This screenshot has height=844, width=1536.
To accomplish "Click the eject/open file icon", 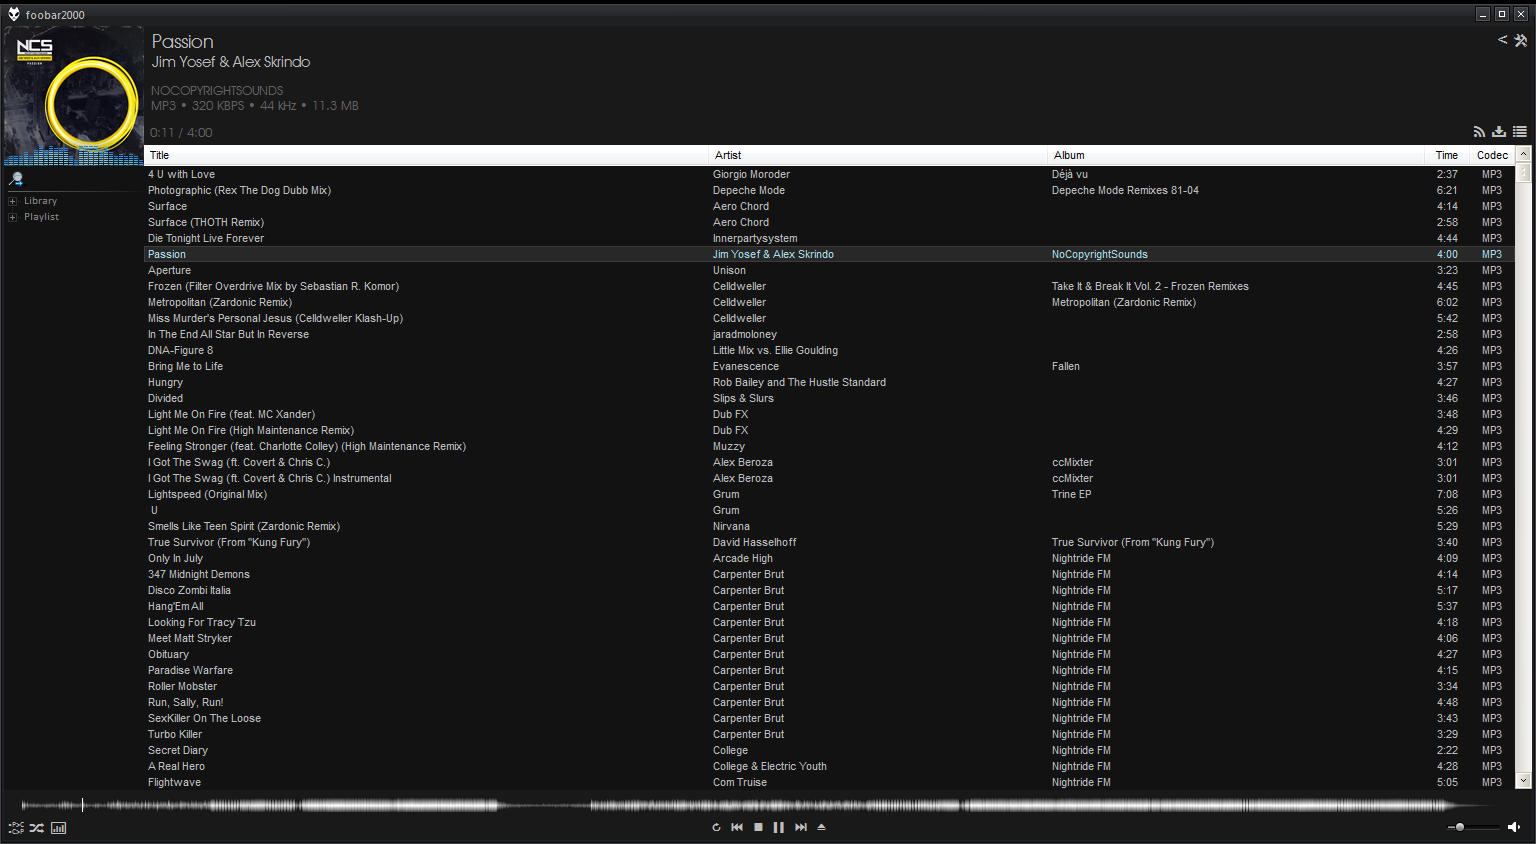I will click(822, 827).
